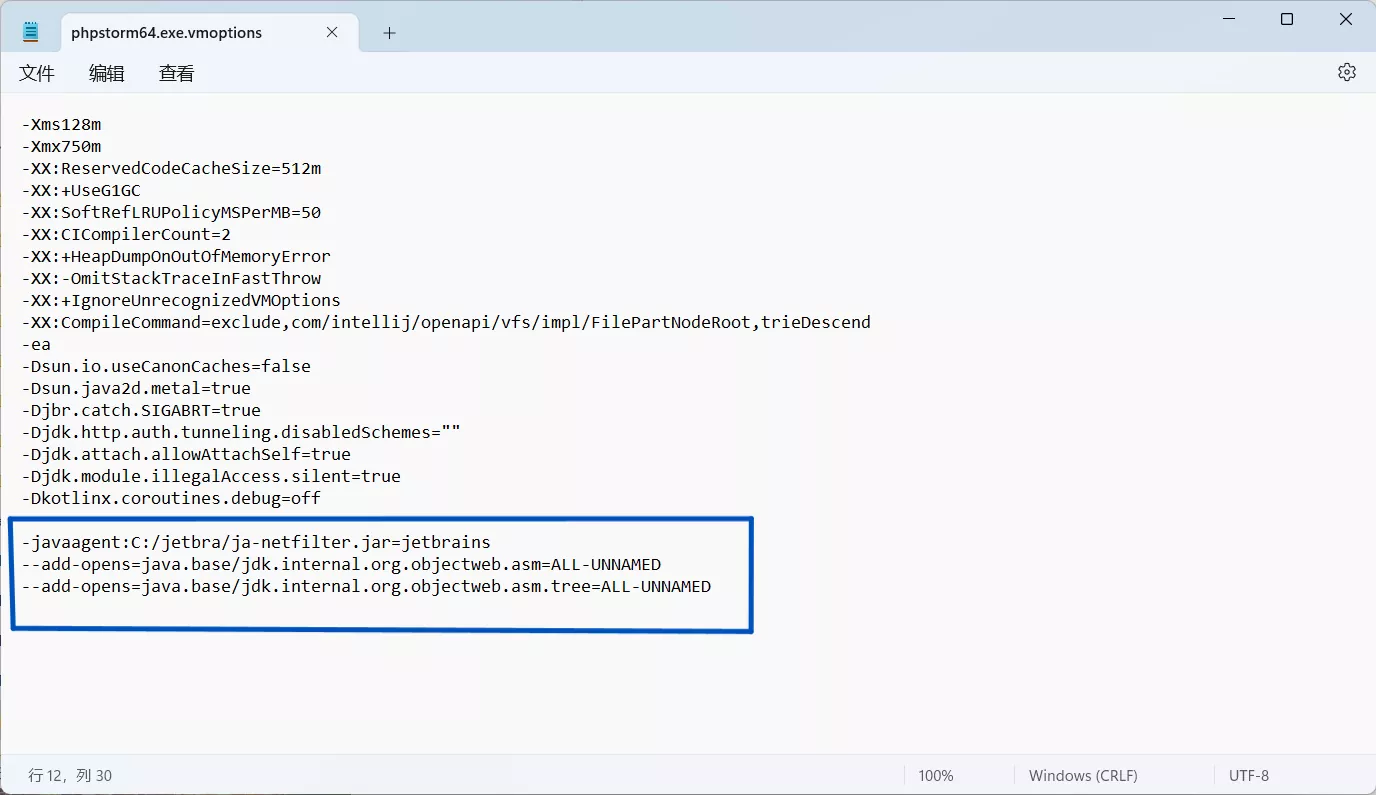Click the HeapDumpOnOutOfMemoryError line
Viewport: 1376px width, 795px height.
tap(176, 257)
